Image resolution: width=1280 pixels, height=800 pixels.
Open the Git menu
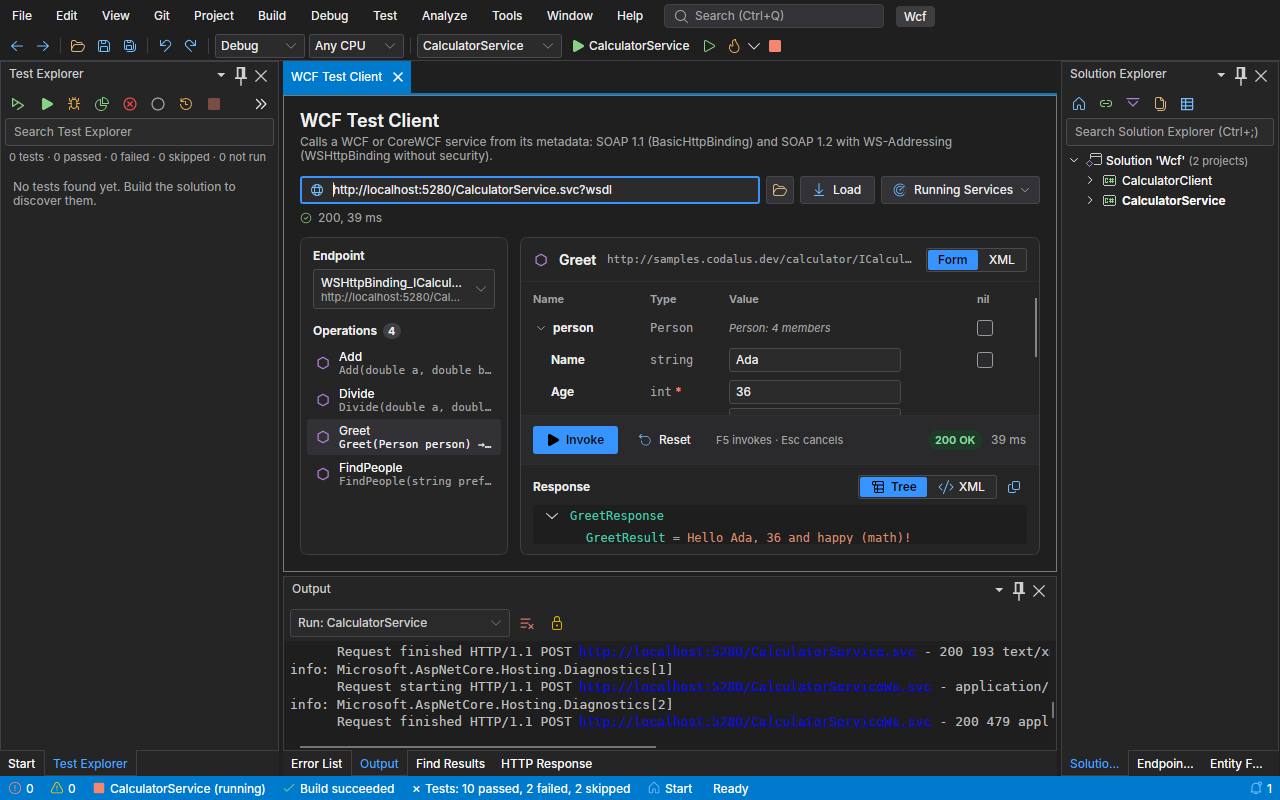162,16
